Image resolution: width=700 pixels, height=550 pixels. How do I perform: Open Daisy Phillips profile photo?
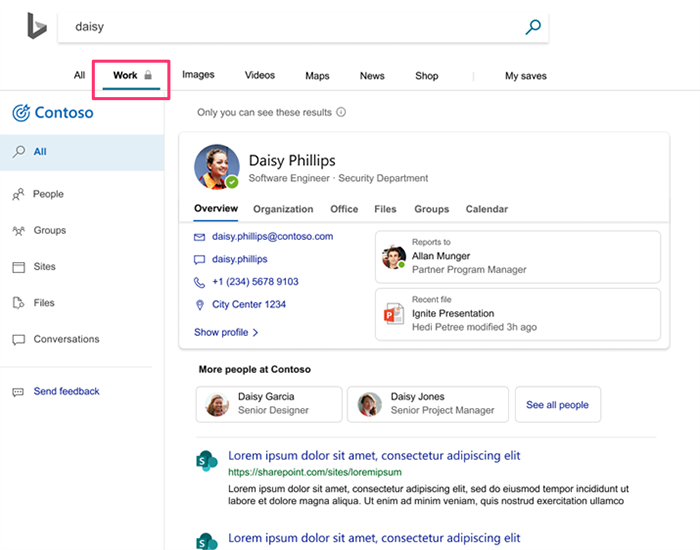pyautogui.click(x=217, y=167)
